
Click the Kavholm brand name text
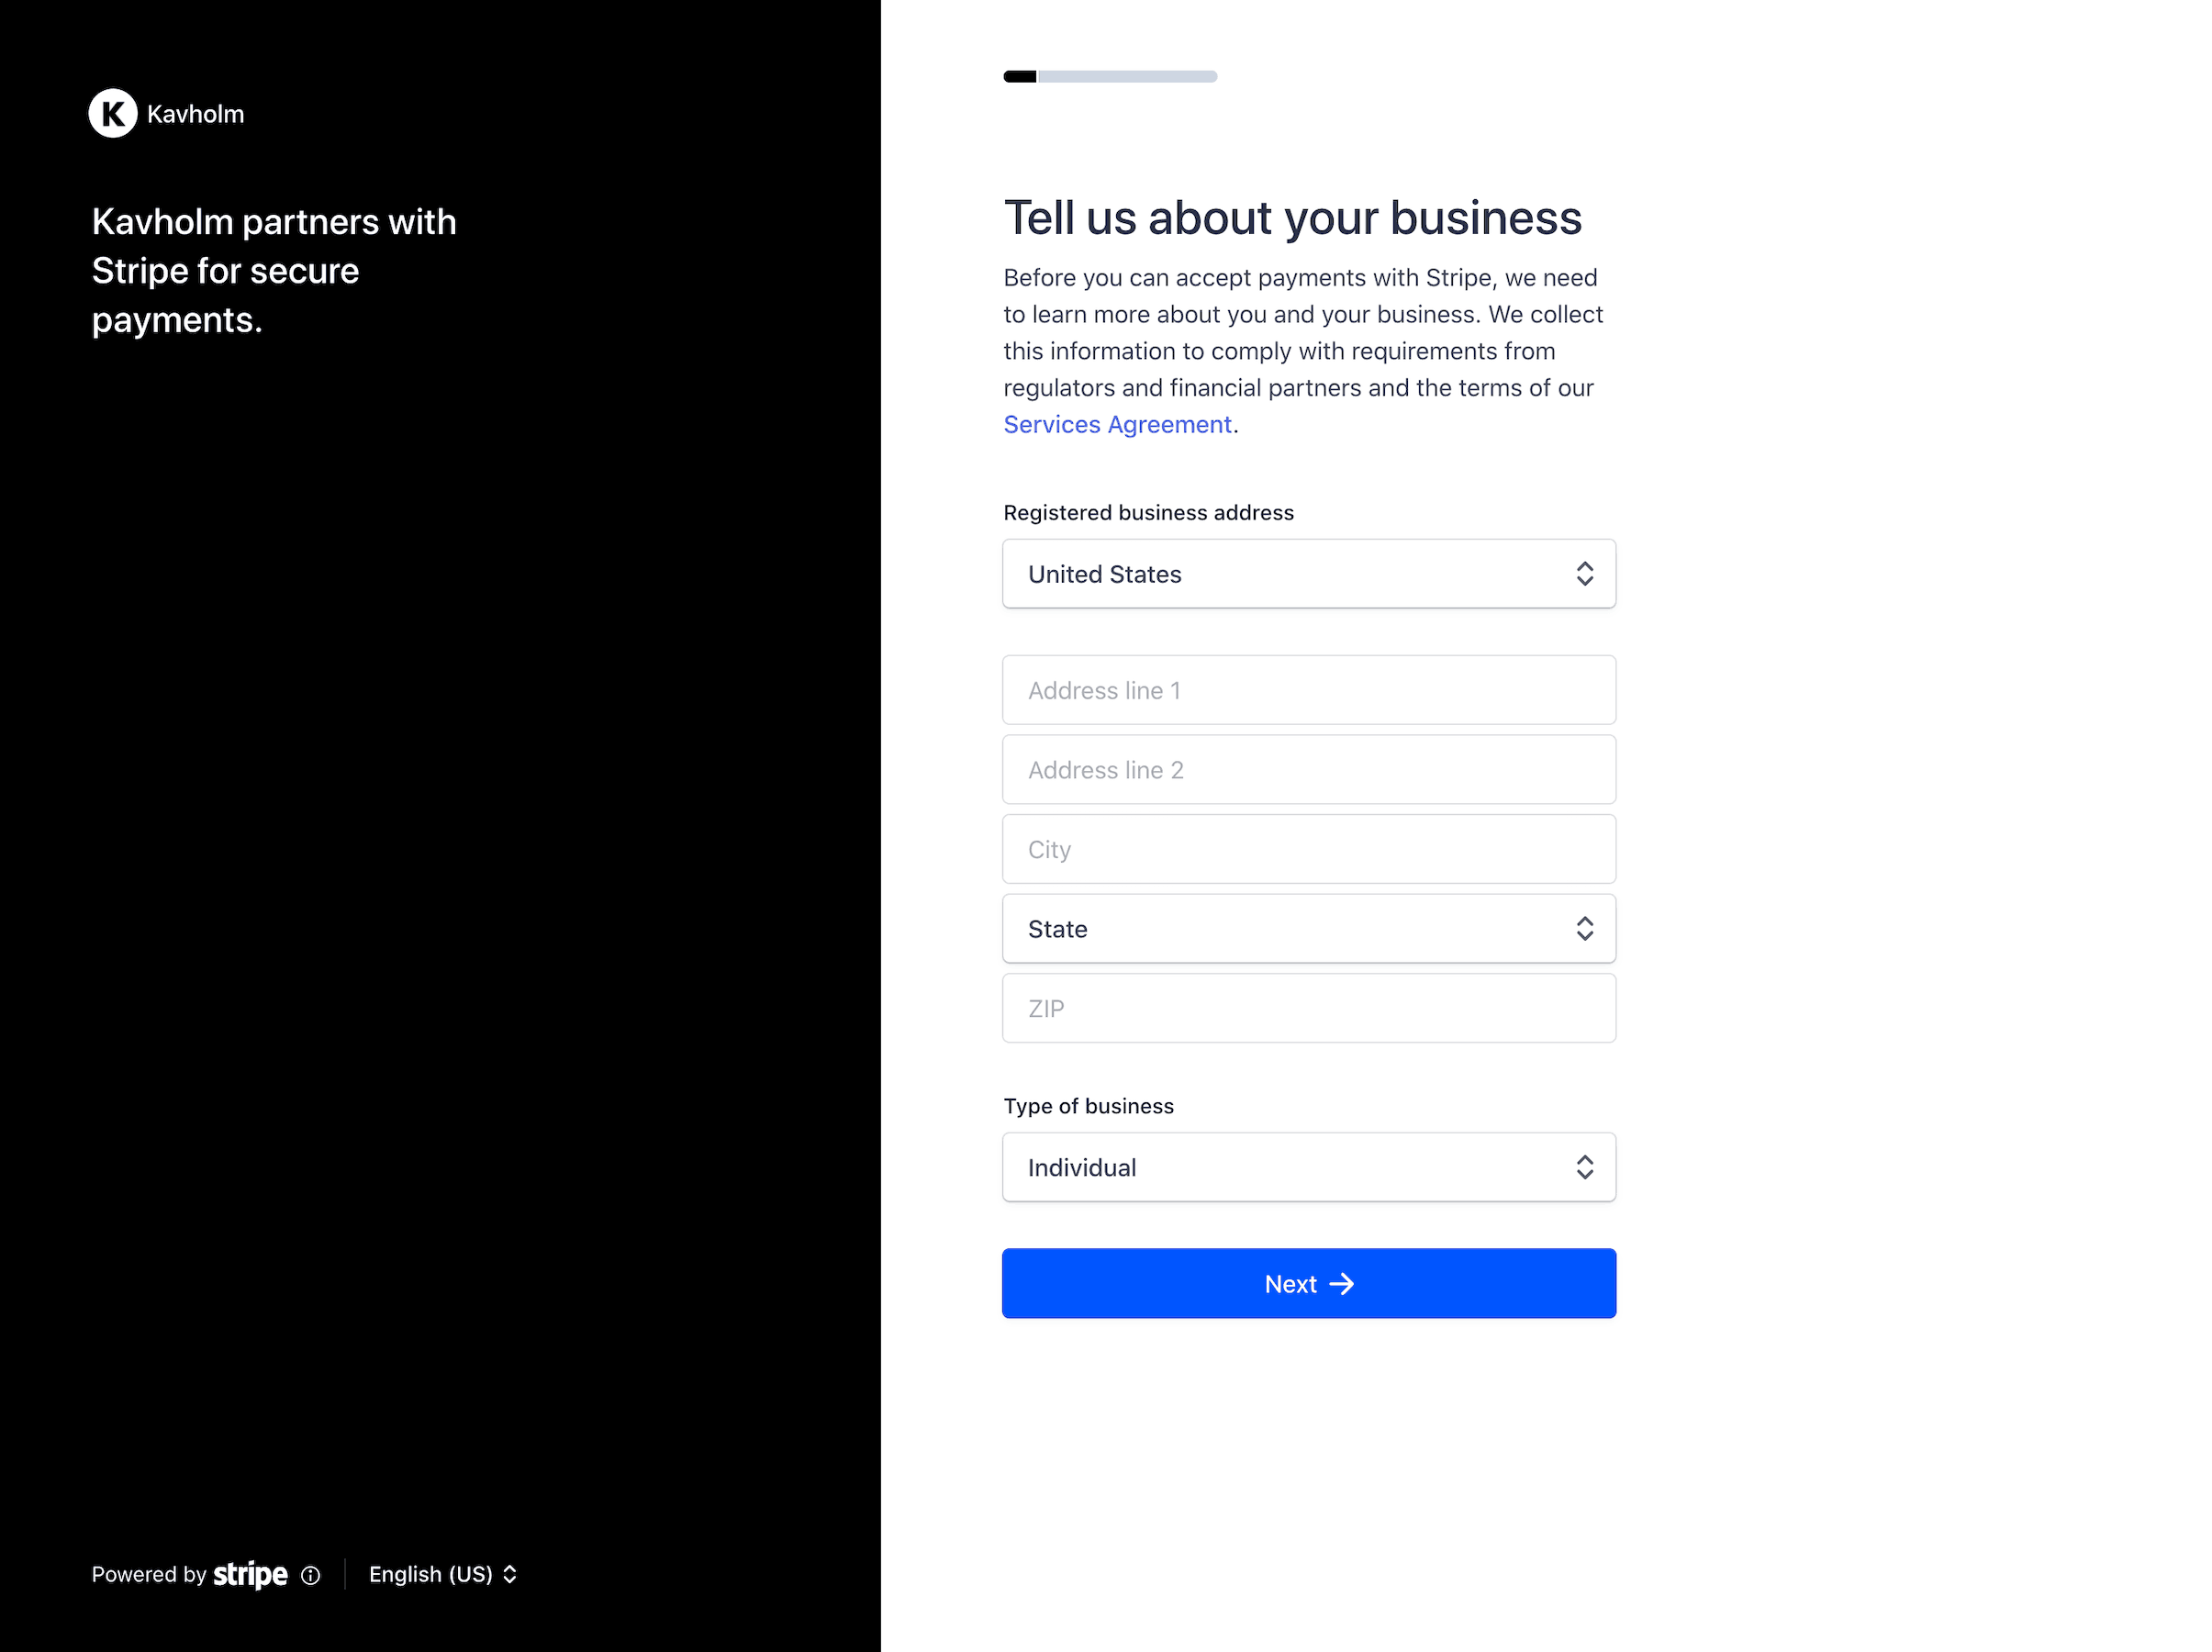[195, 114]
